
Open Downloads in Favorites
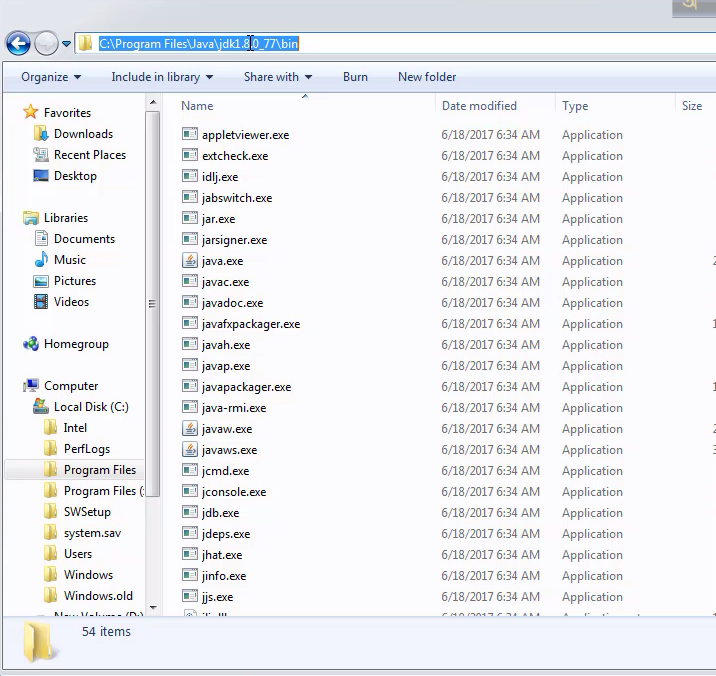(83, 133)
